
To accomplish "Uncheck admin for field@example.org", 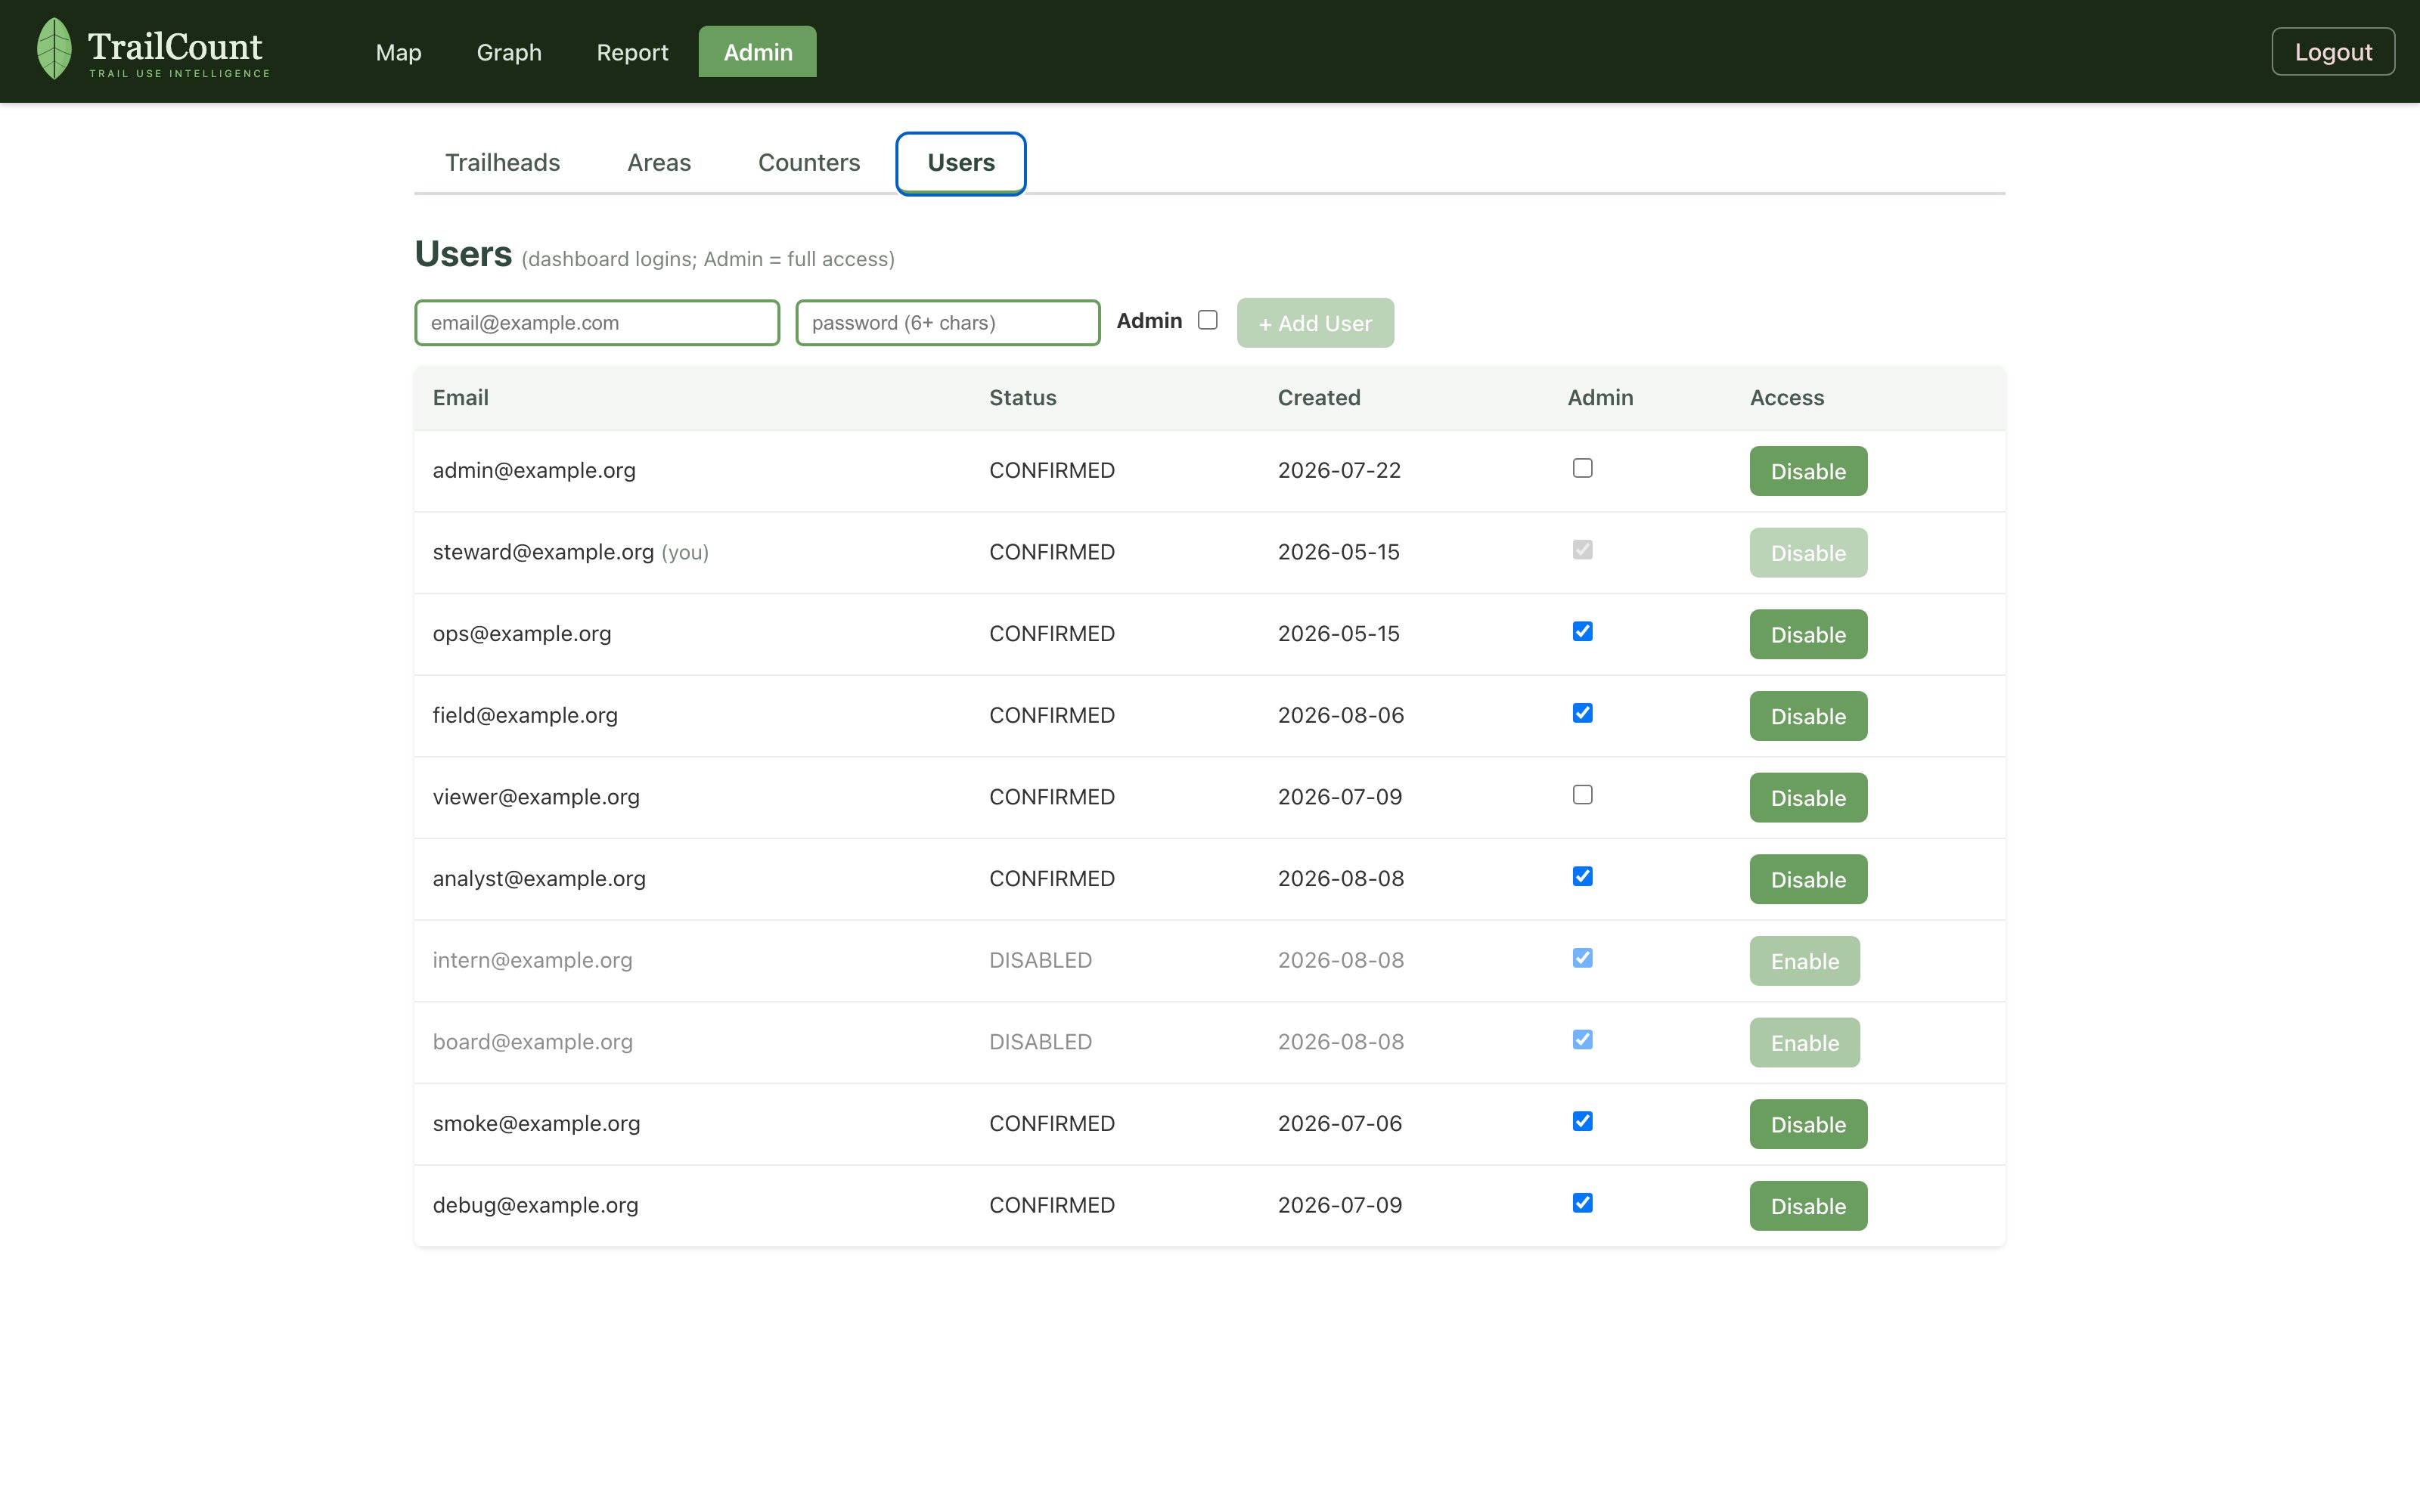I will point(1582,713).
